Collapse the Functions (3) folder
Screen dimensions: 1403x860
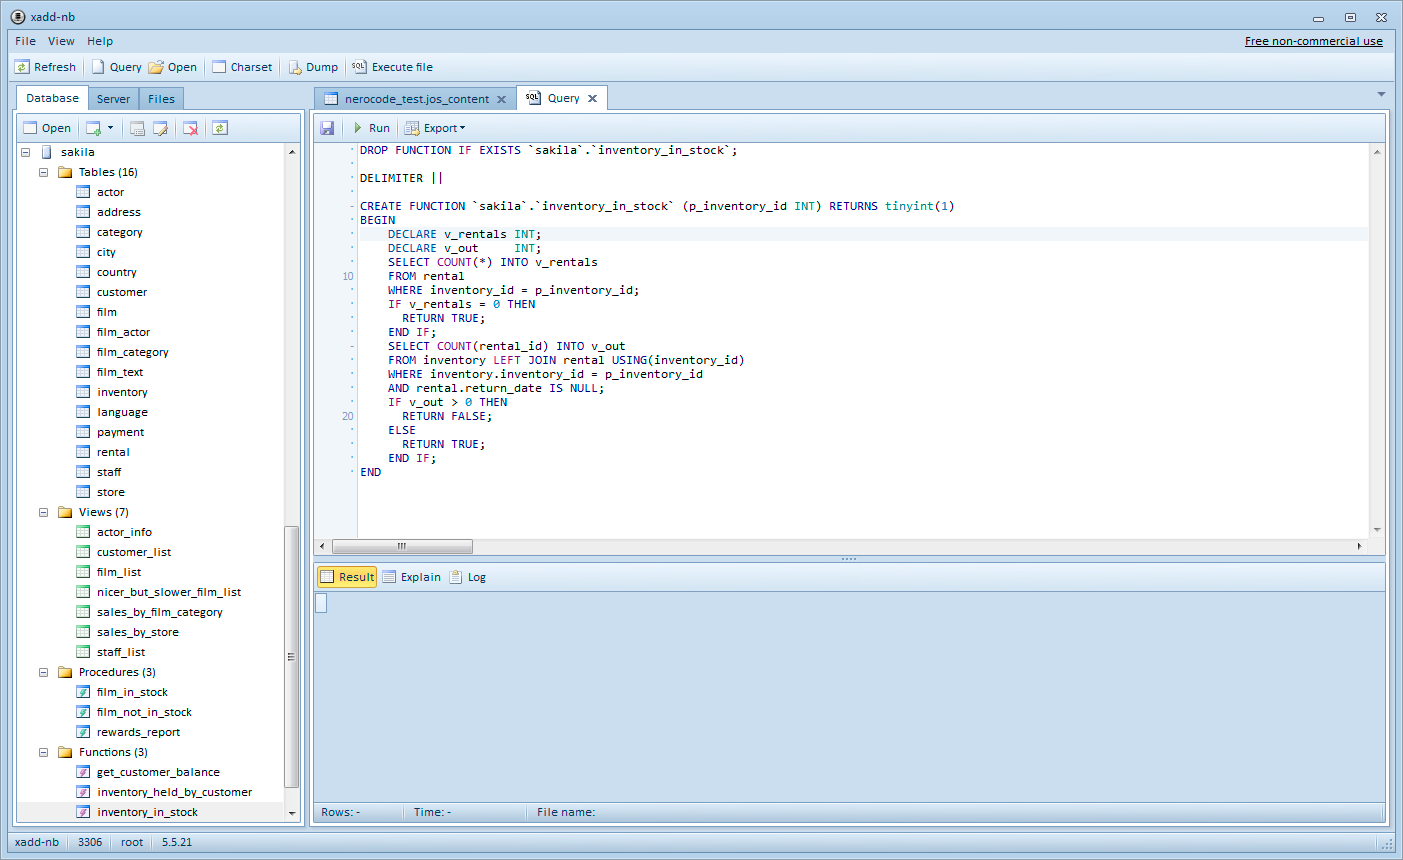(x=44, y=752)
